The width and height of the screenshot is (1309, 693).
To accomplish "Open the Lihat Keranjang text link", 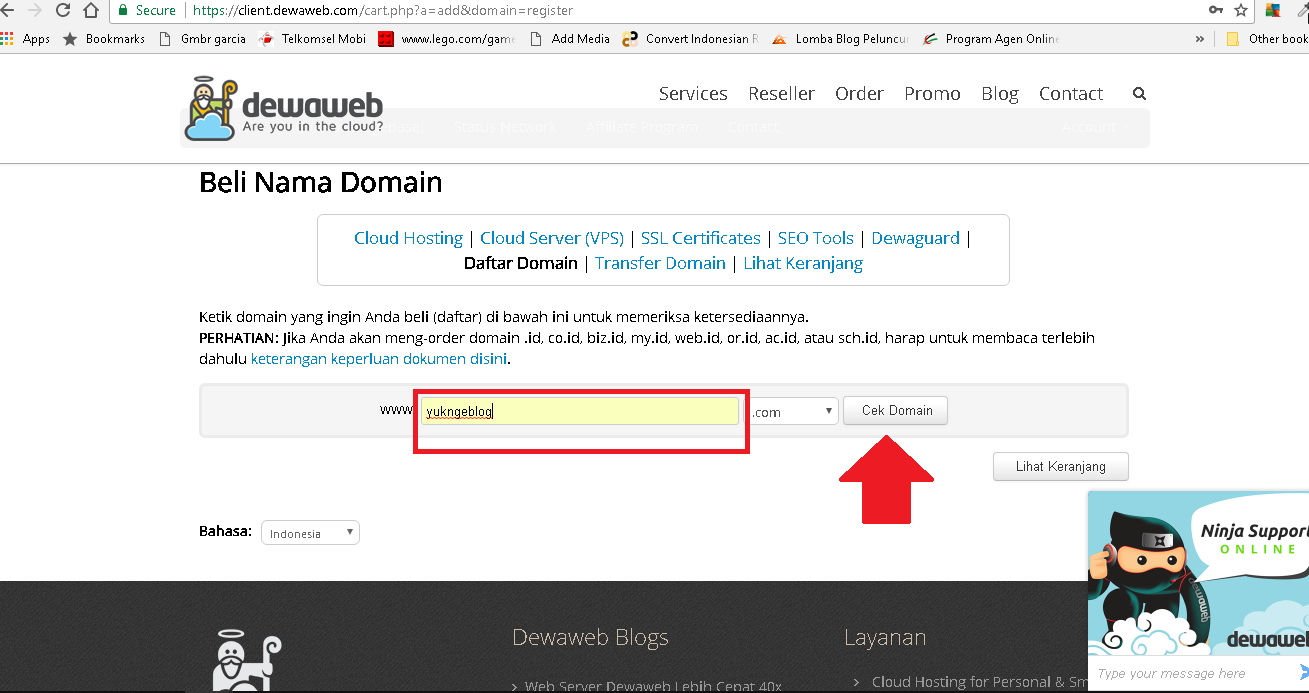I will coord(803,263).
